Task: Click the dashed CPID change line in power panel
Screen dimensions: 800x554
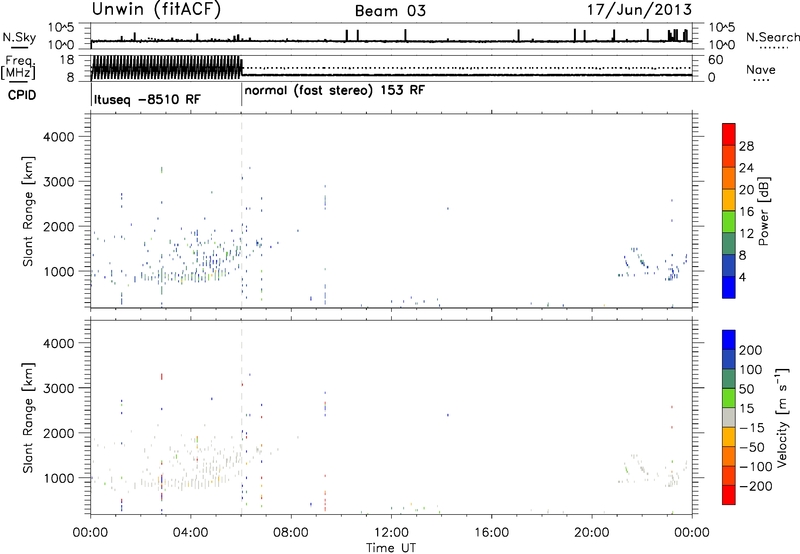Action: [242, 211]
